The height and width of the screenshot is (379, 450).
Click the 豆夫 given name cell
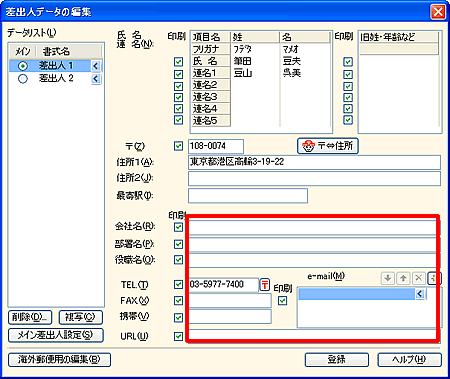tap(305, 61)
